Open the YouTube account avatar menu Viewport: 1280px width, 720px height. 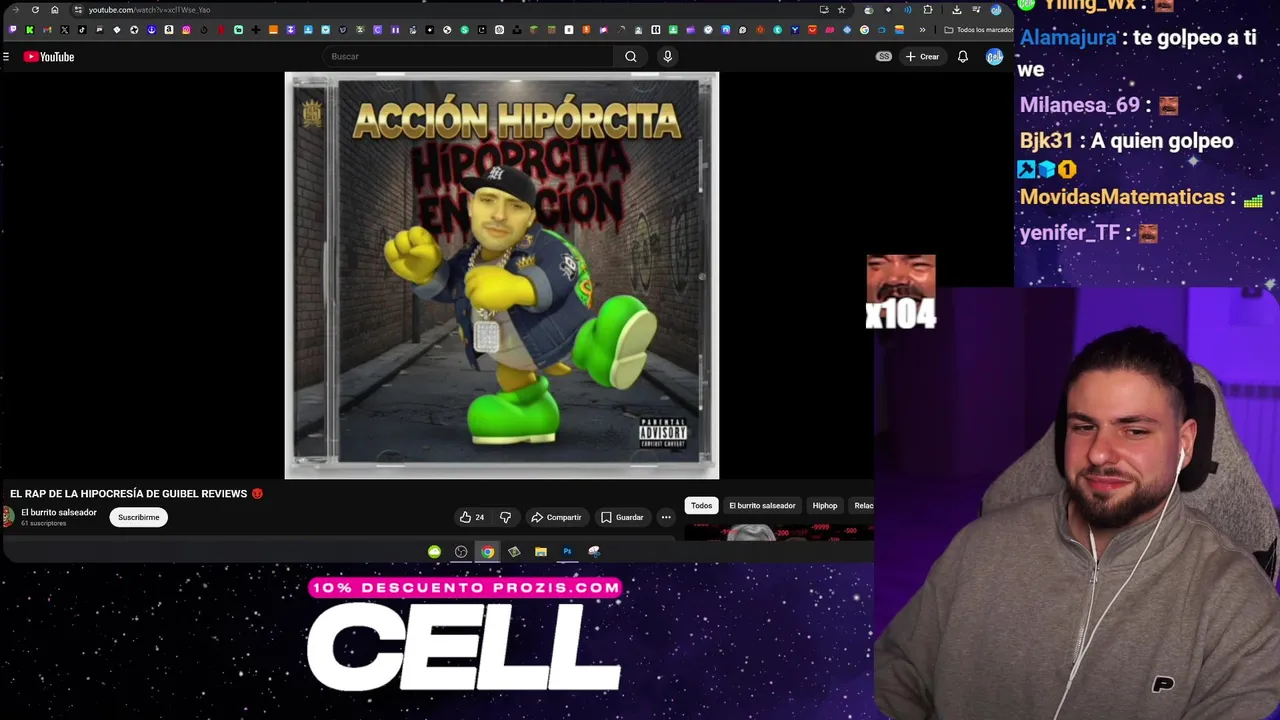click(x=994, y=57)
